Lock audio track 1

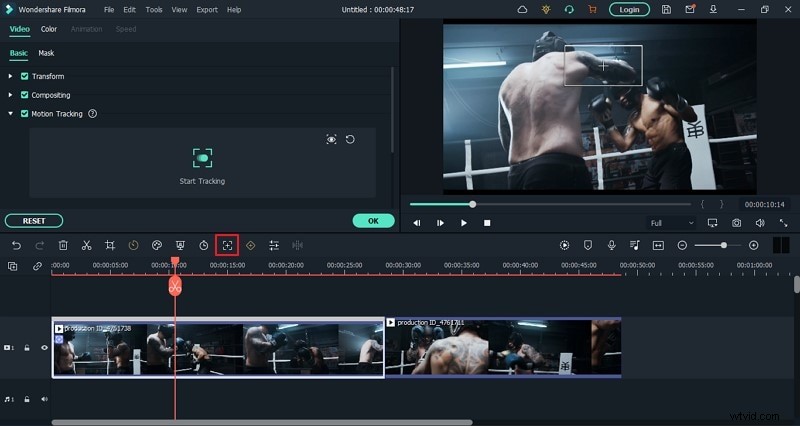(x=27, y=399)
